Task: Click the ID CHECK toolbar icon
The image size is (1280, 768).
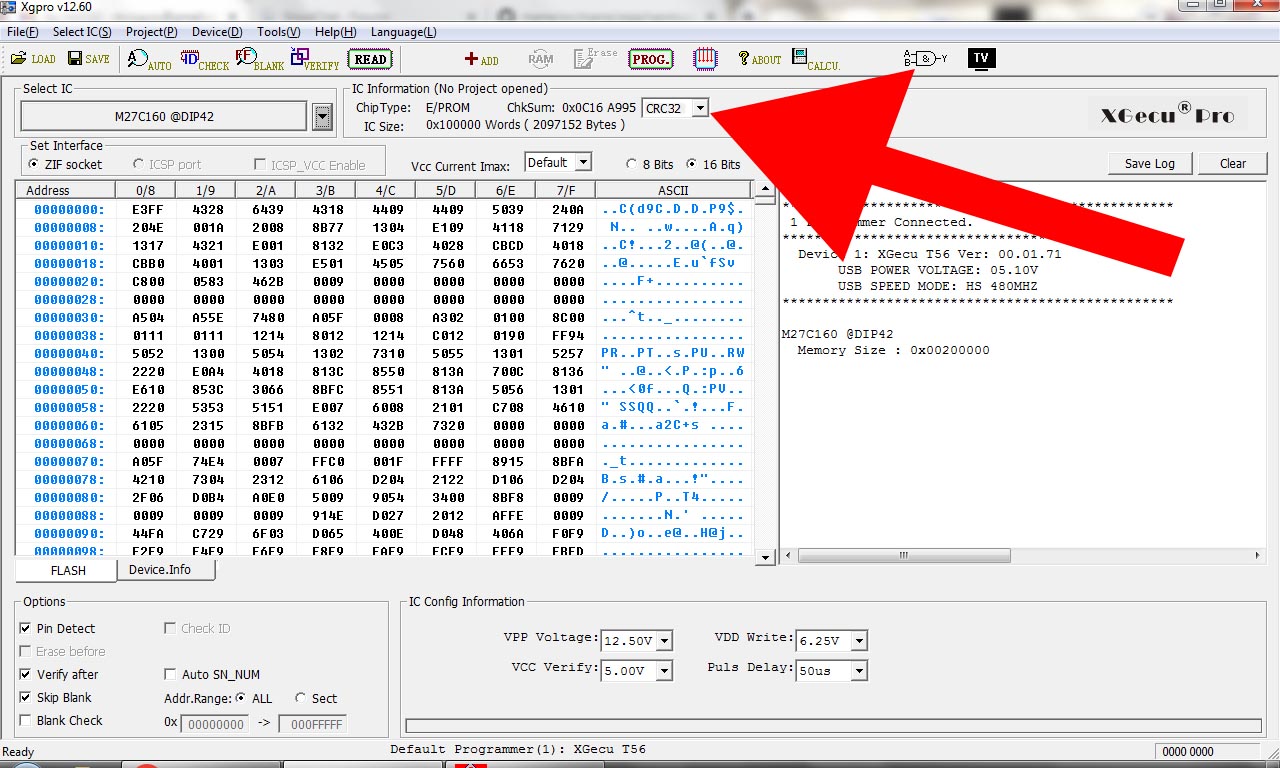Action: 204,60
